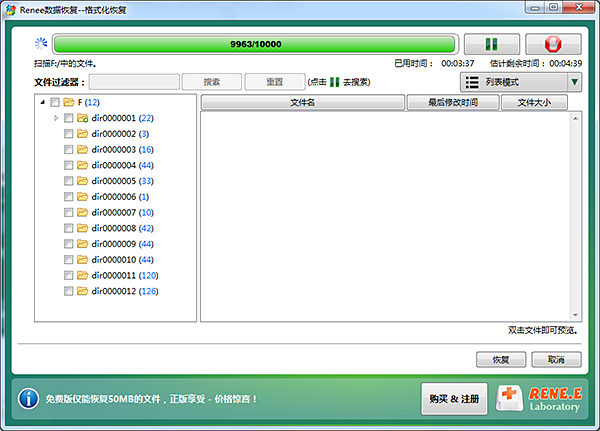
Task: Check the dir0000011 checkbox
Action: point(68,275)
